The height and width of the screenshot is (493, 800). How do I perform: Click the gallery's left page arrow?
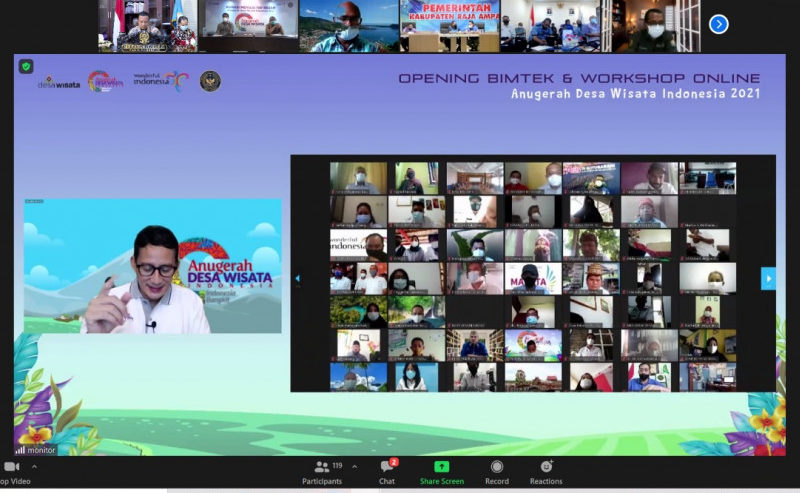[298, 278]
